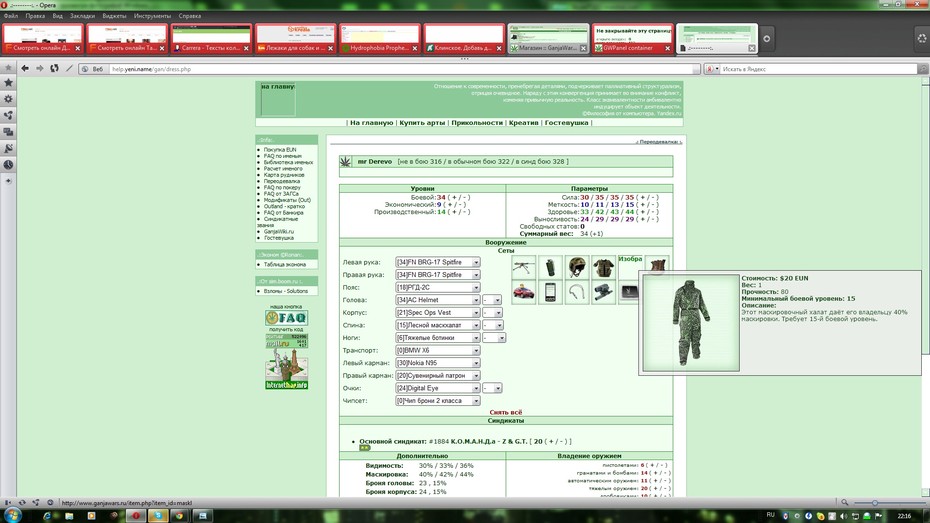This screenshot has width=930, height=523.
Task: Open Левая рука weapon dropdown
Action: (438, 262)
